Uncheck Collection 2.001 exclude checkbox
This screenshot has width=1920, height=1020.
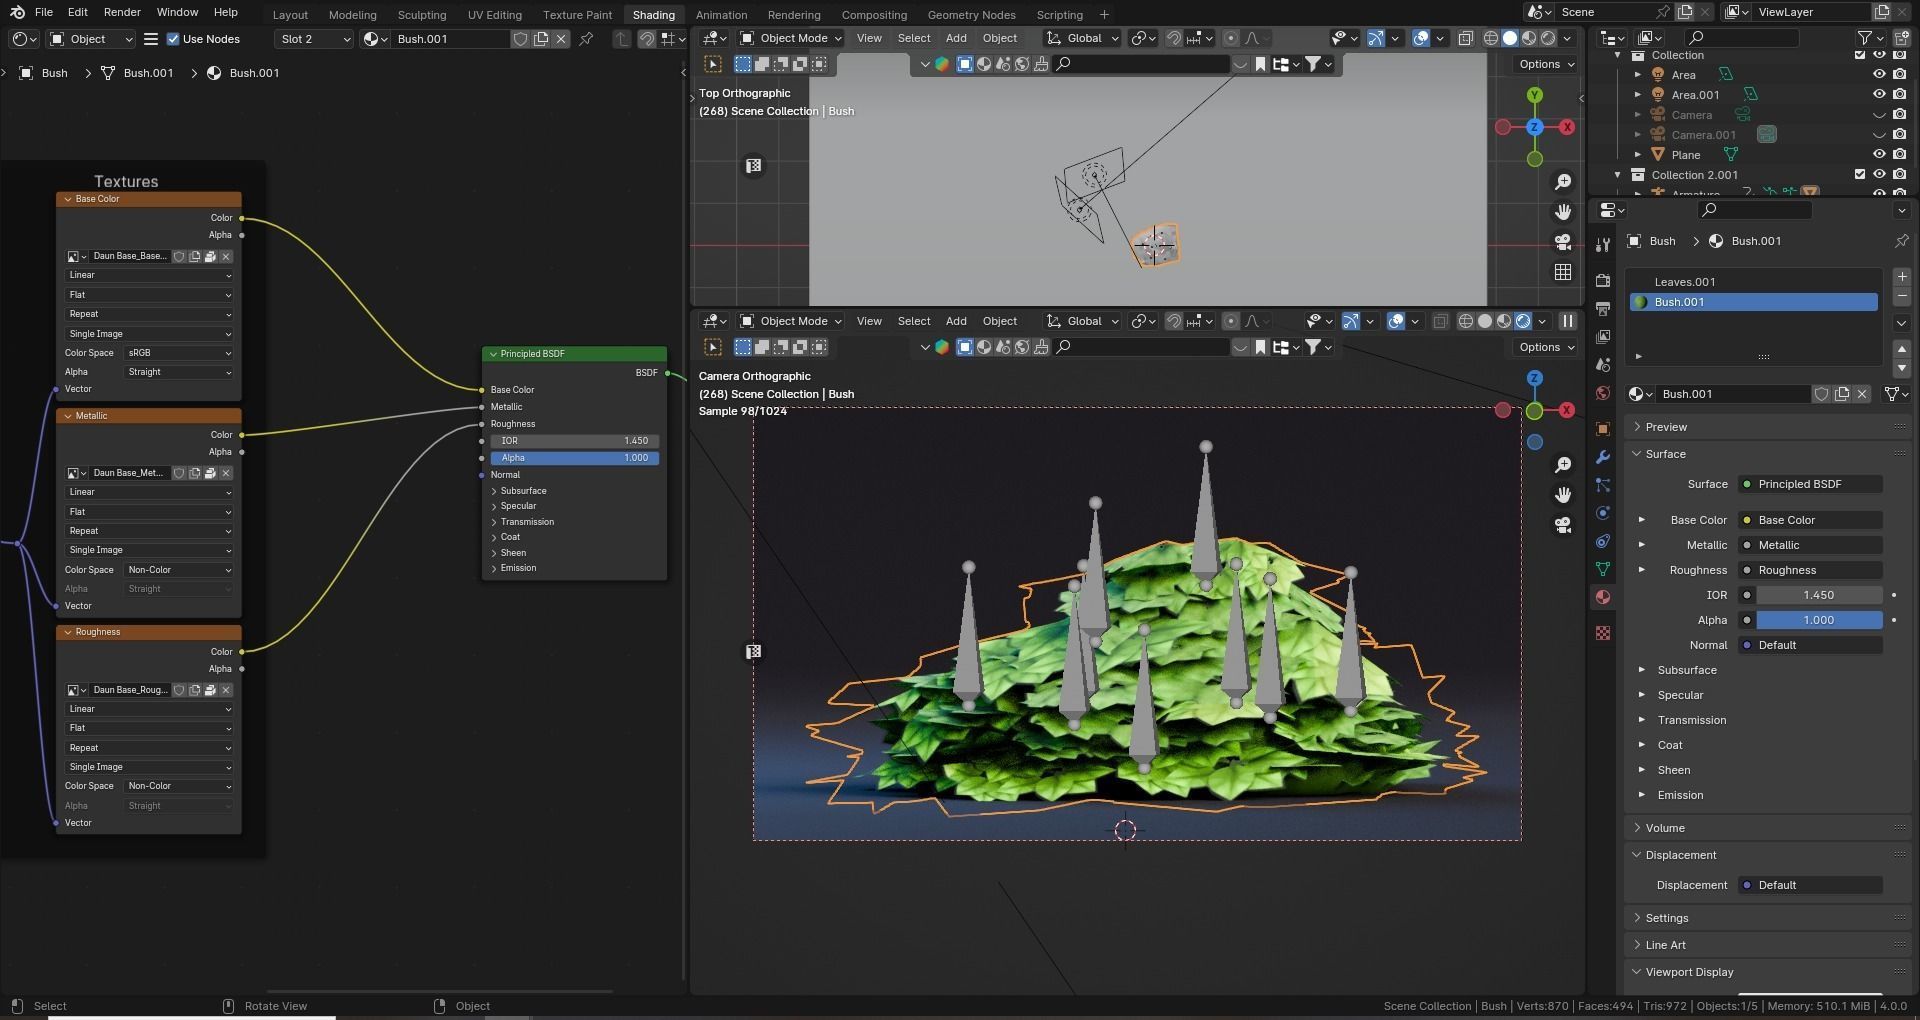coord(1860,175)
